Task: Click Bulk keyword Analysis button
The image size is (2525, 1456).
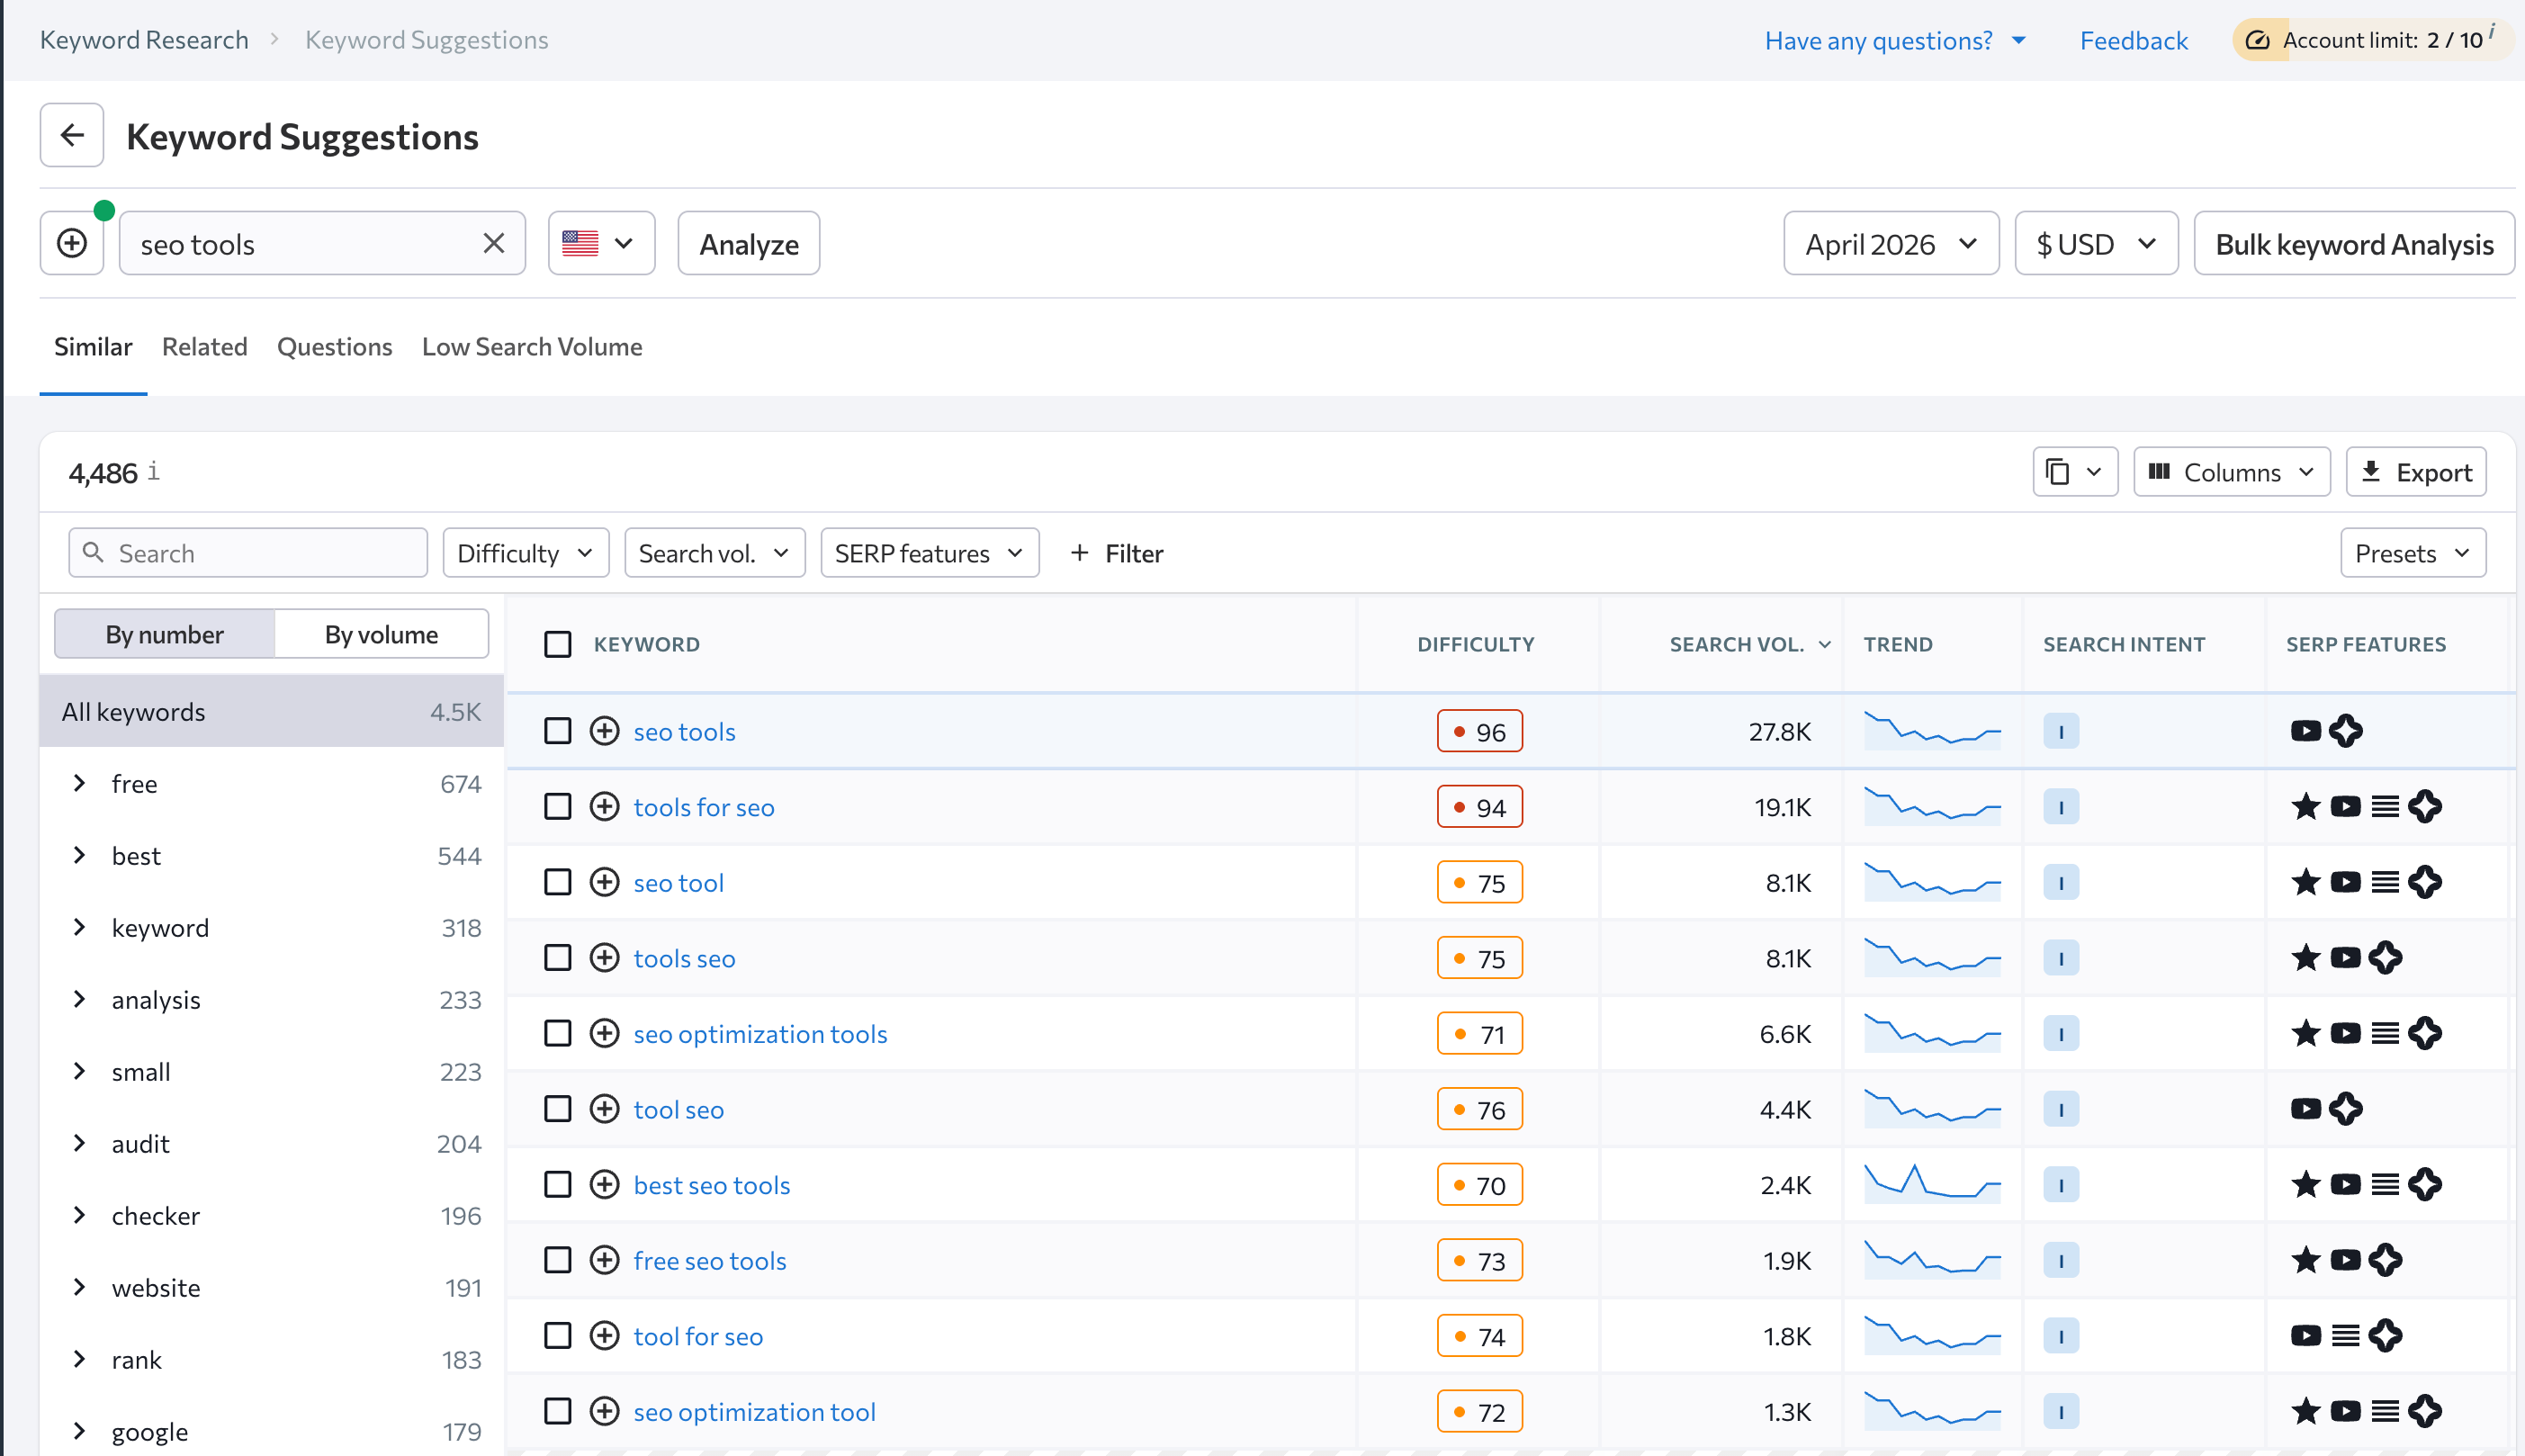Action: [x=2354, y=243]
